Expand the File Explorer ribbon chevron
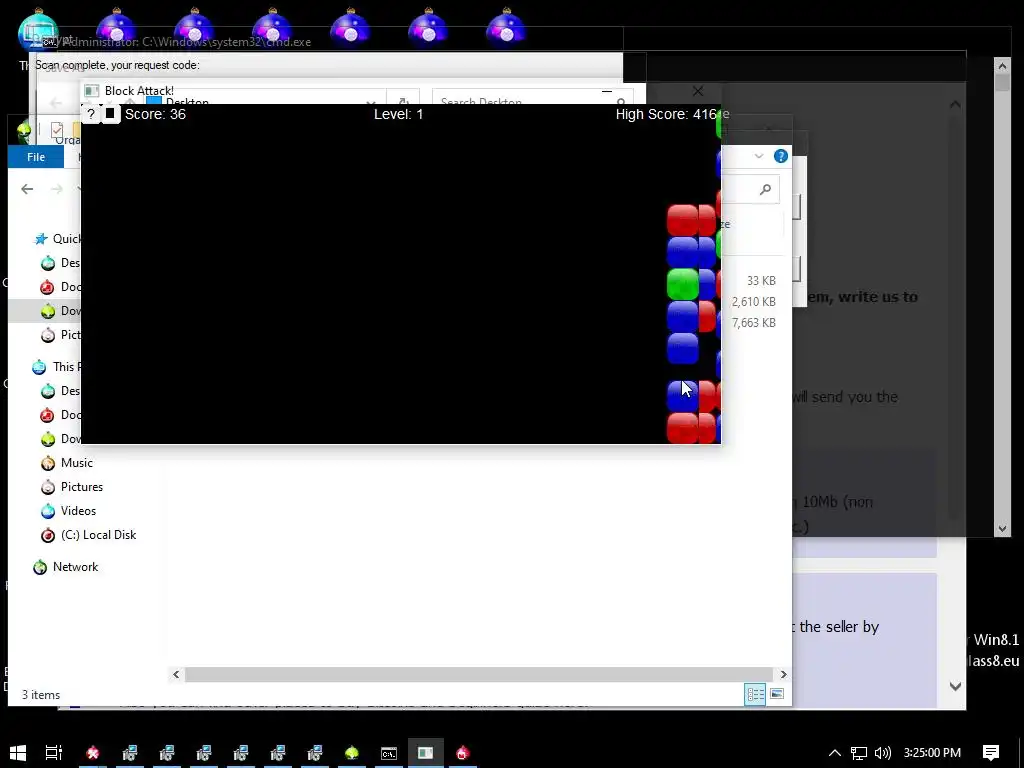The height and width of the screenshot is (768, 1024). point(758,156)
